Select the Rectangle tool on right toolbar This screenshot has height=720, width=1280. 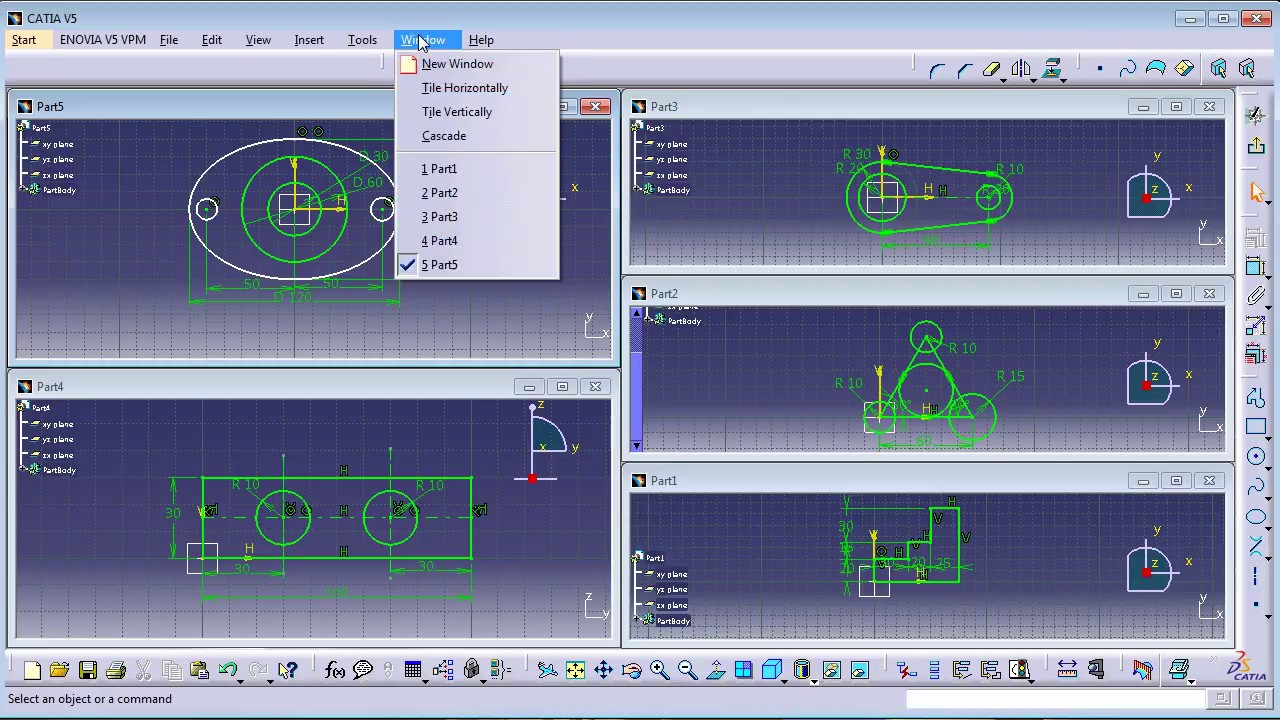pyautogui.click(x=1256, y=427)
